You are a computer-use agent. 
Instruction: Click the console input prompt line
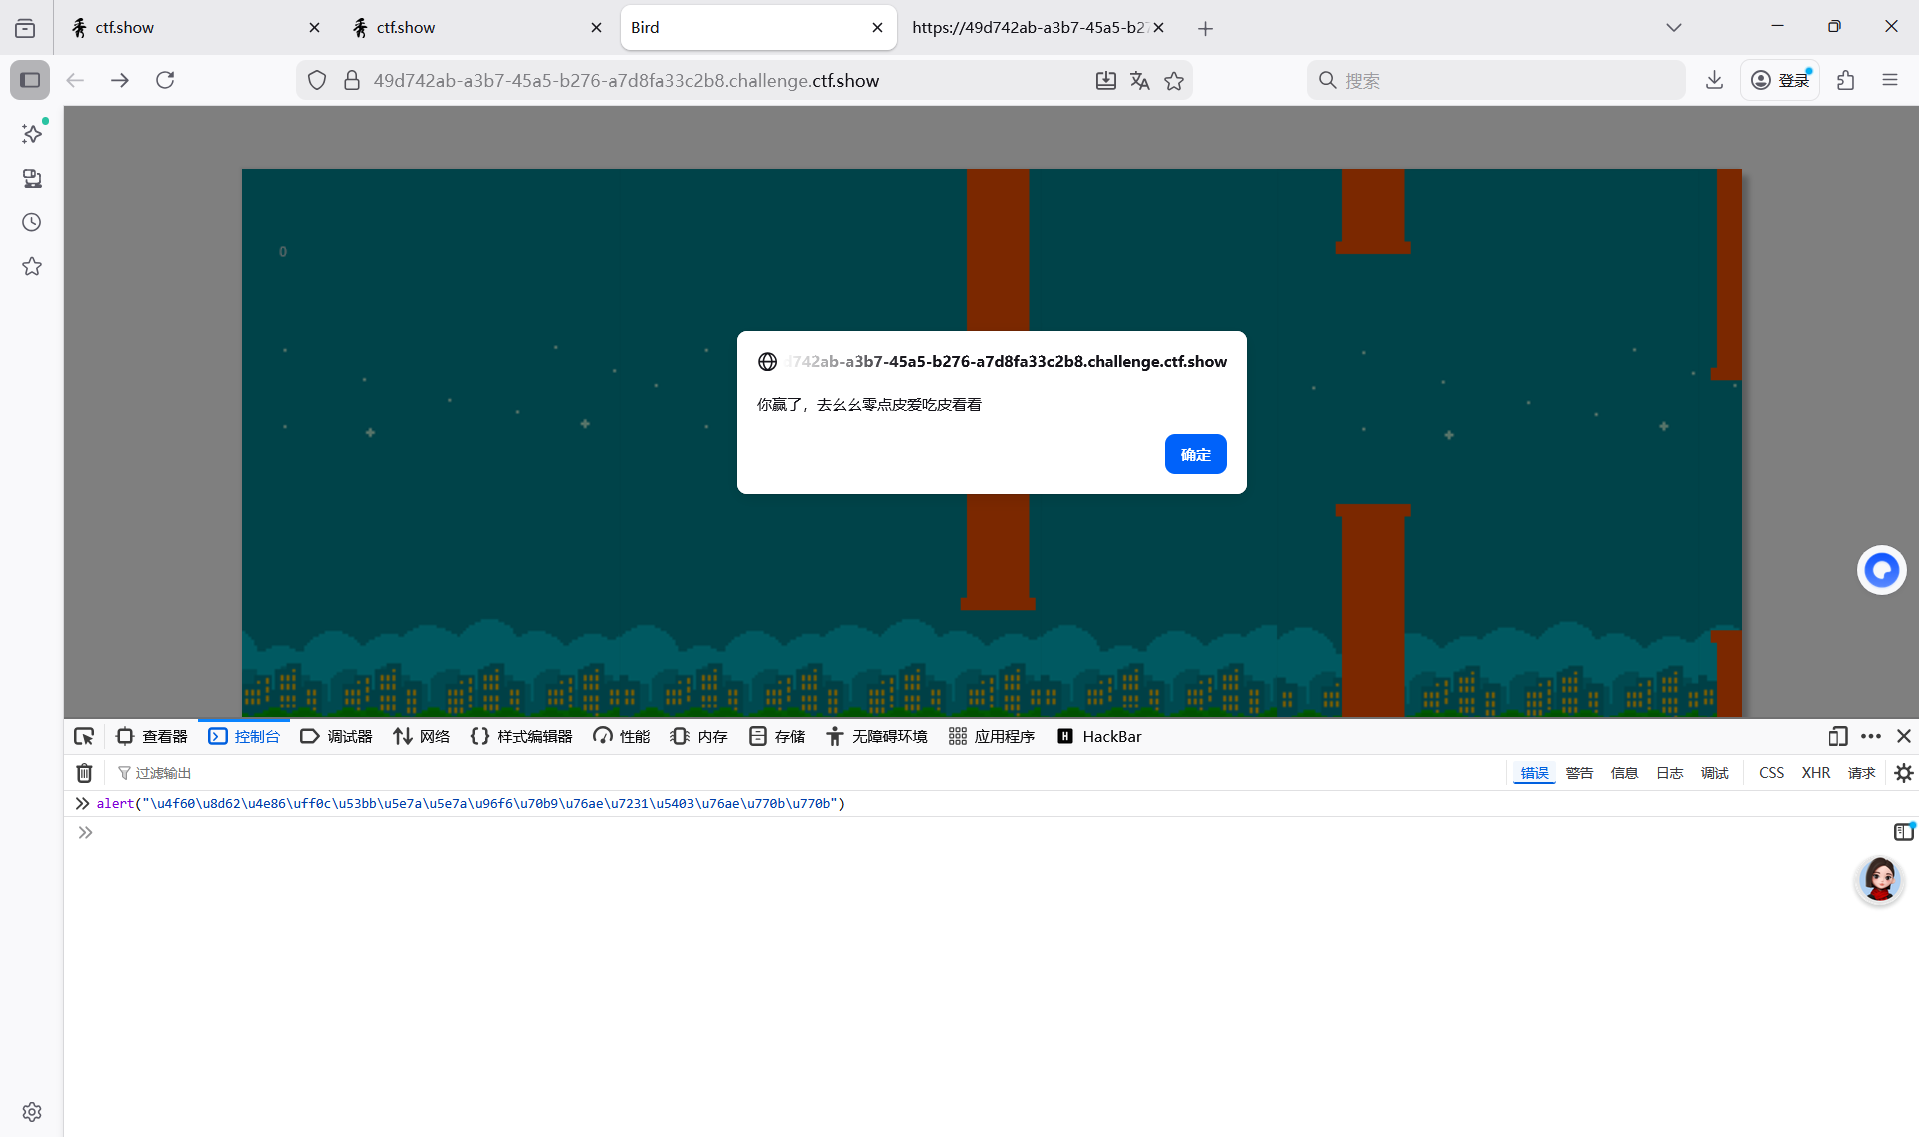980,832
